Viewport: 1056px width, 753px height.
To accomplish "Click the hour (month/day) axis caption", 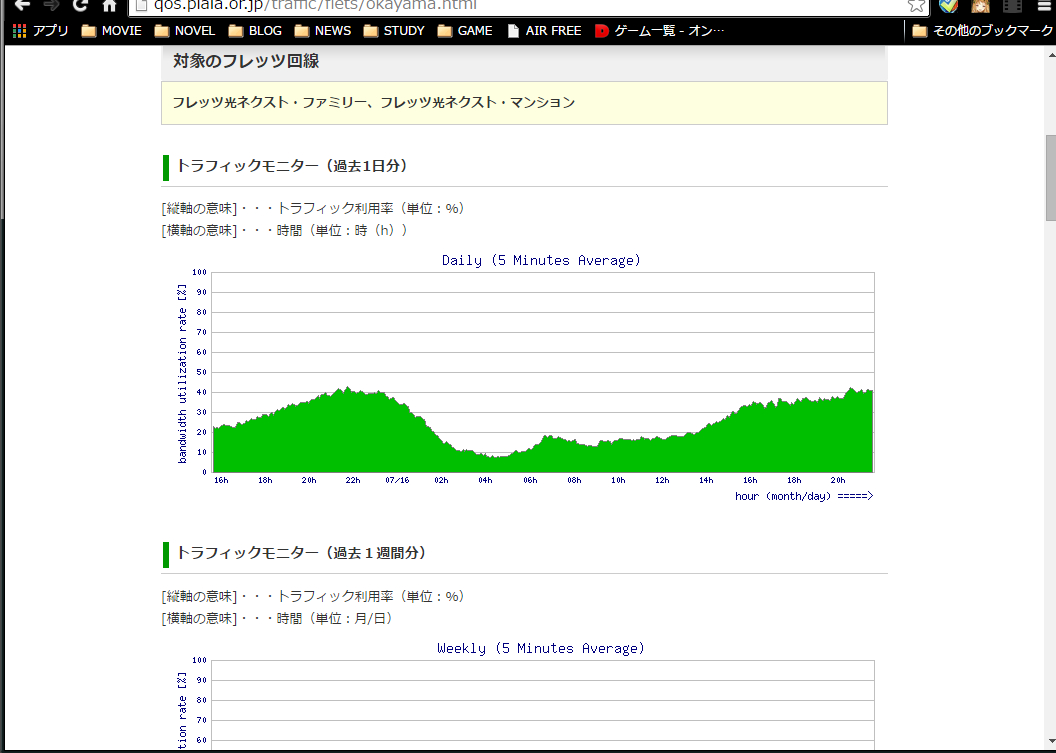I will [x=803, y=496].
